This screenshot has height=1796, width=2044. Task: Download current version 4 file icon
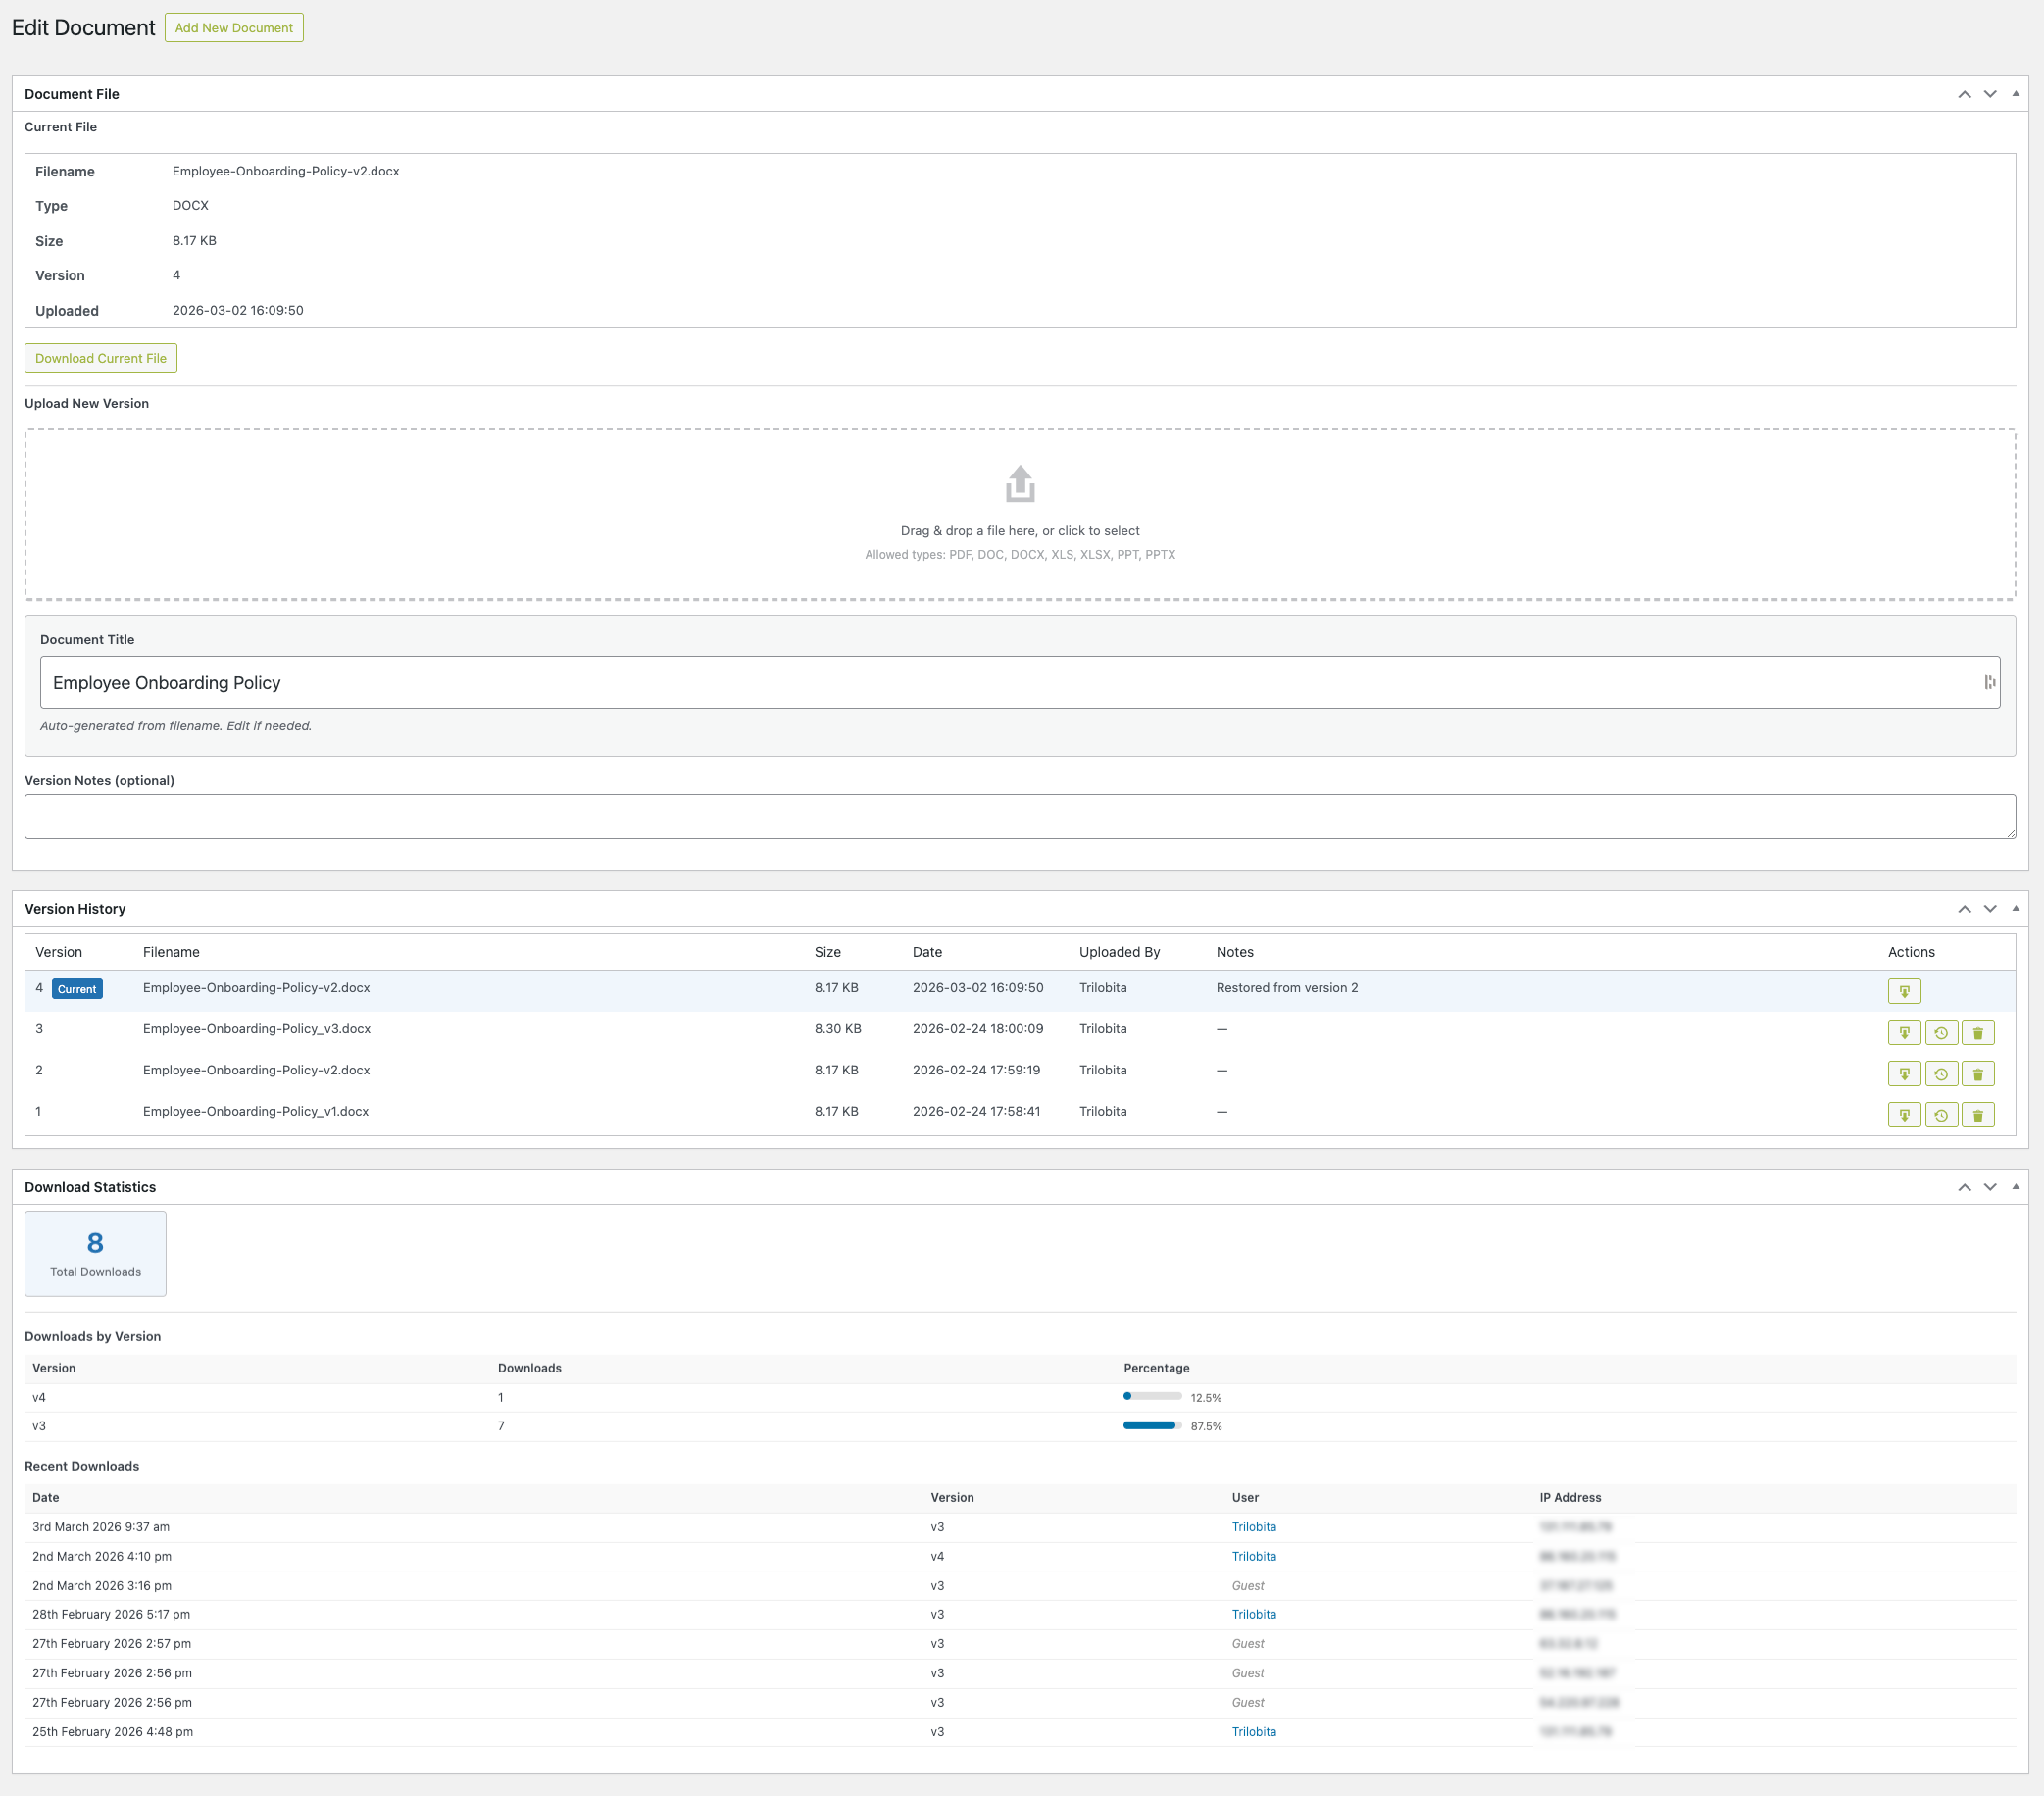coord(1903,991)
